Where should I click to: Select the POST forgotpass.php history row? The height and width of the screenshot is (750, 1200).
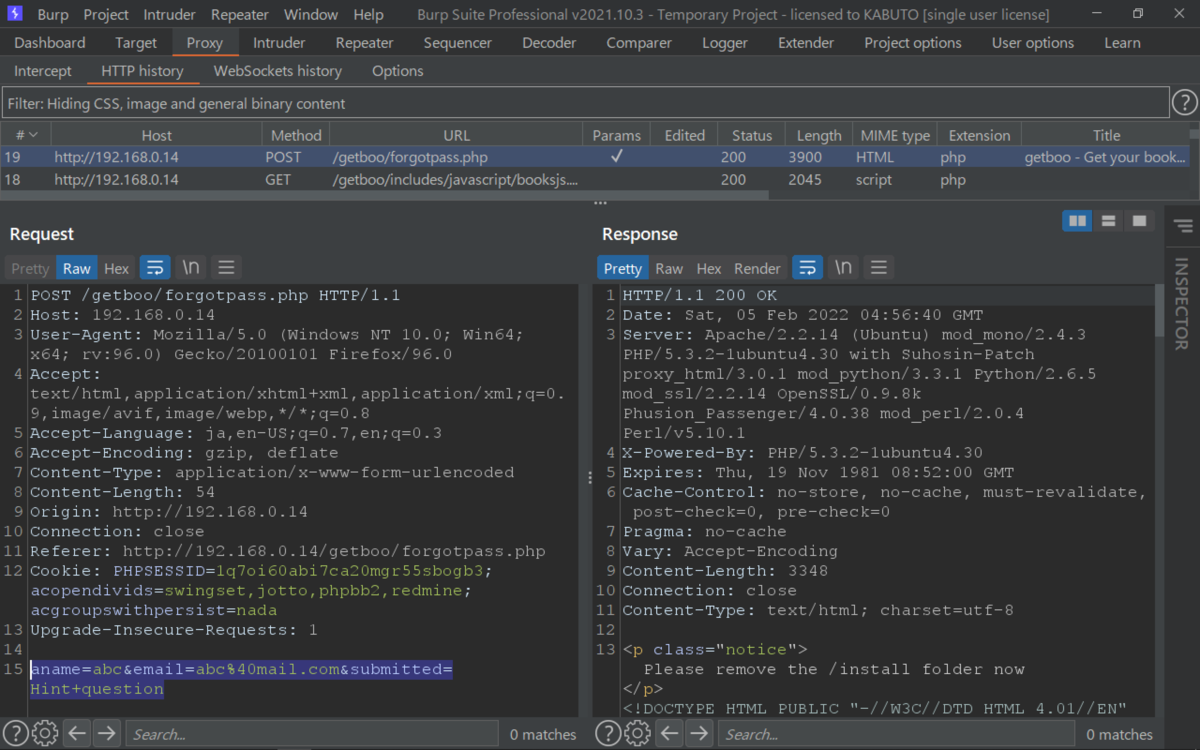(594, 157)
